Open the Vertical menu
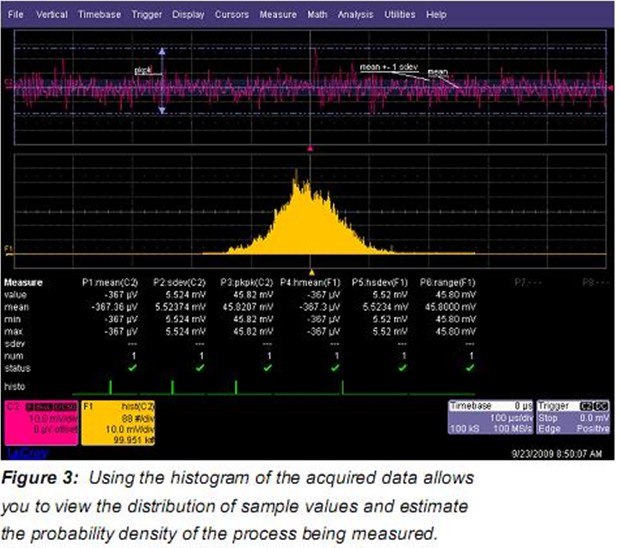620x548 pixels. pyautogui.click(x=52, y=16)
